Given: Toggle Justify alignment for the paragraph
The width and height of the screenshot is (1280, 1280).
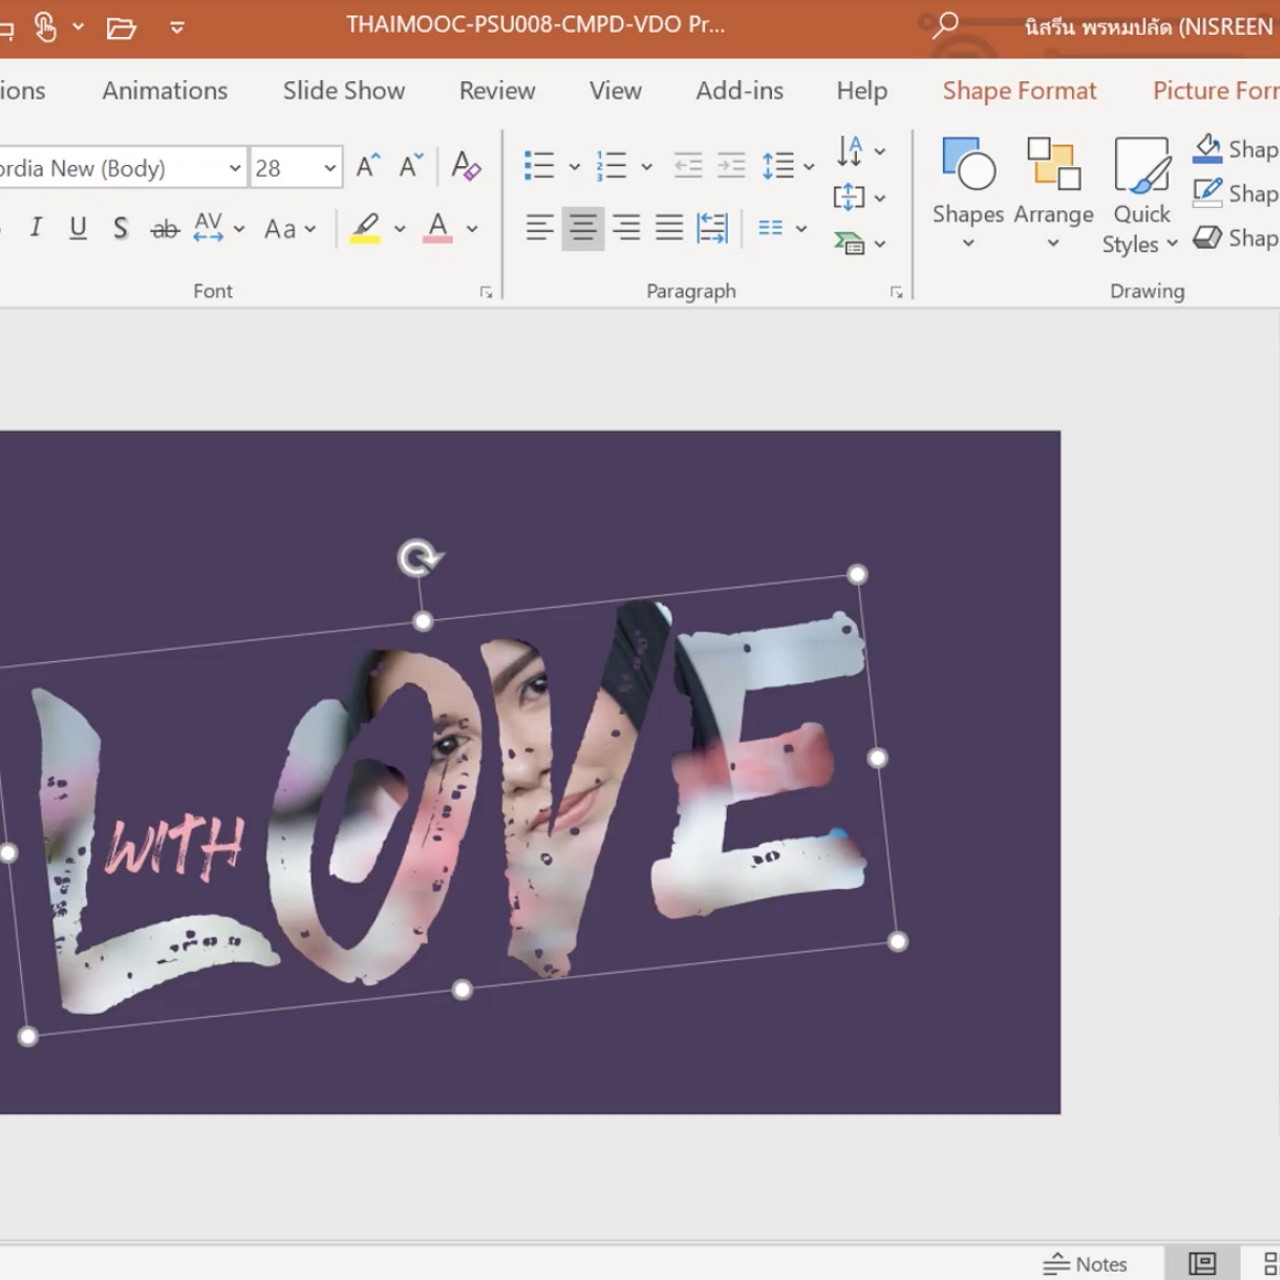Looking at the screenshot, I should tap(669, 228).
